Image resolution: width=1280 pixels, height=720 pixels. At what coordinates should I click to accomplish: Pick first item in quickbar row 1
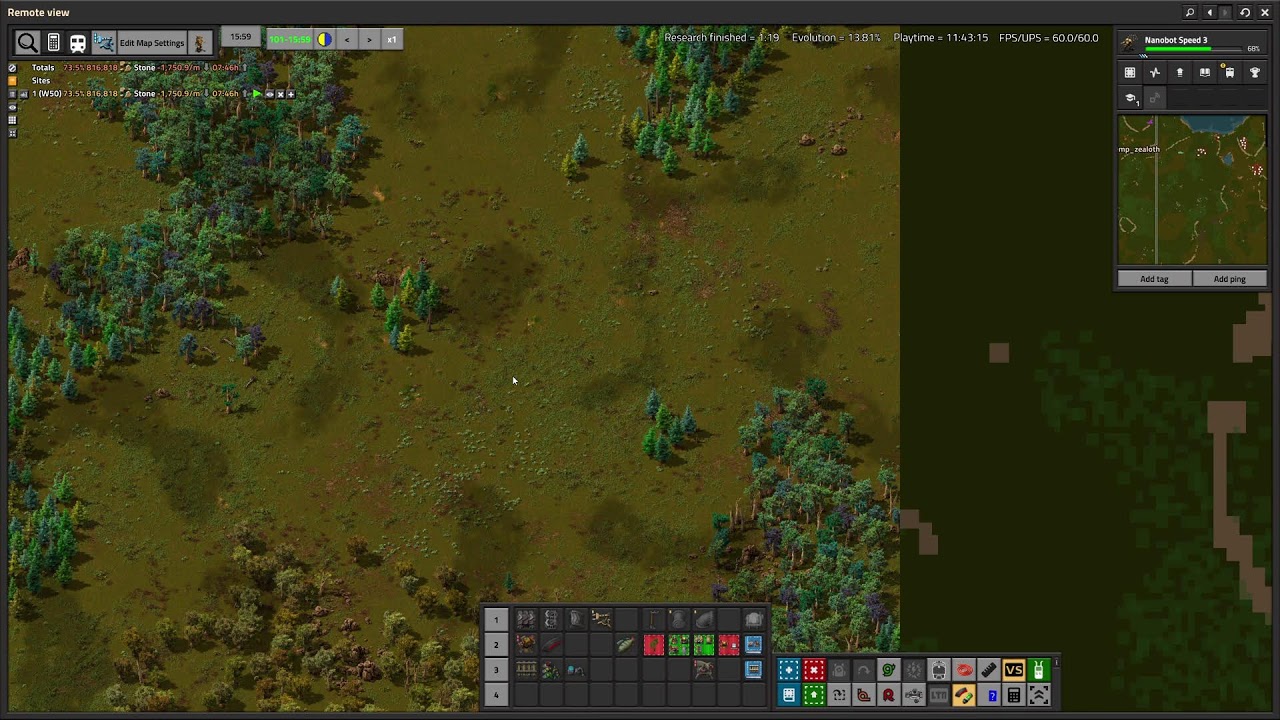pos(526,620)
